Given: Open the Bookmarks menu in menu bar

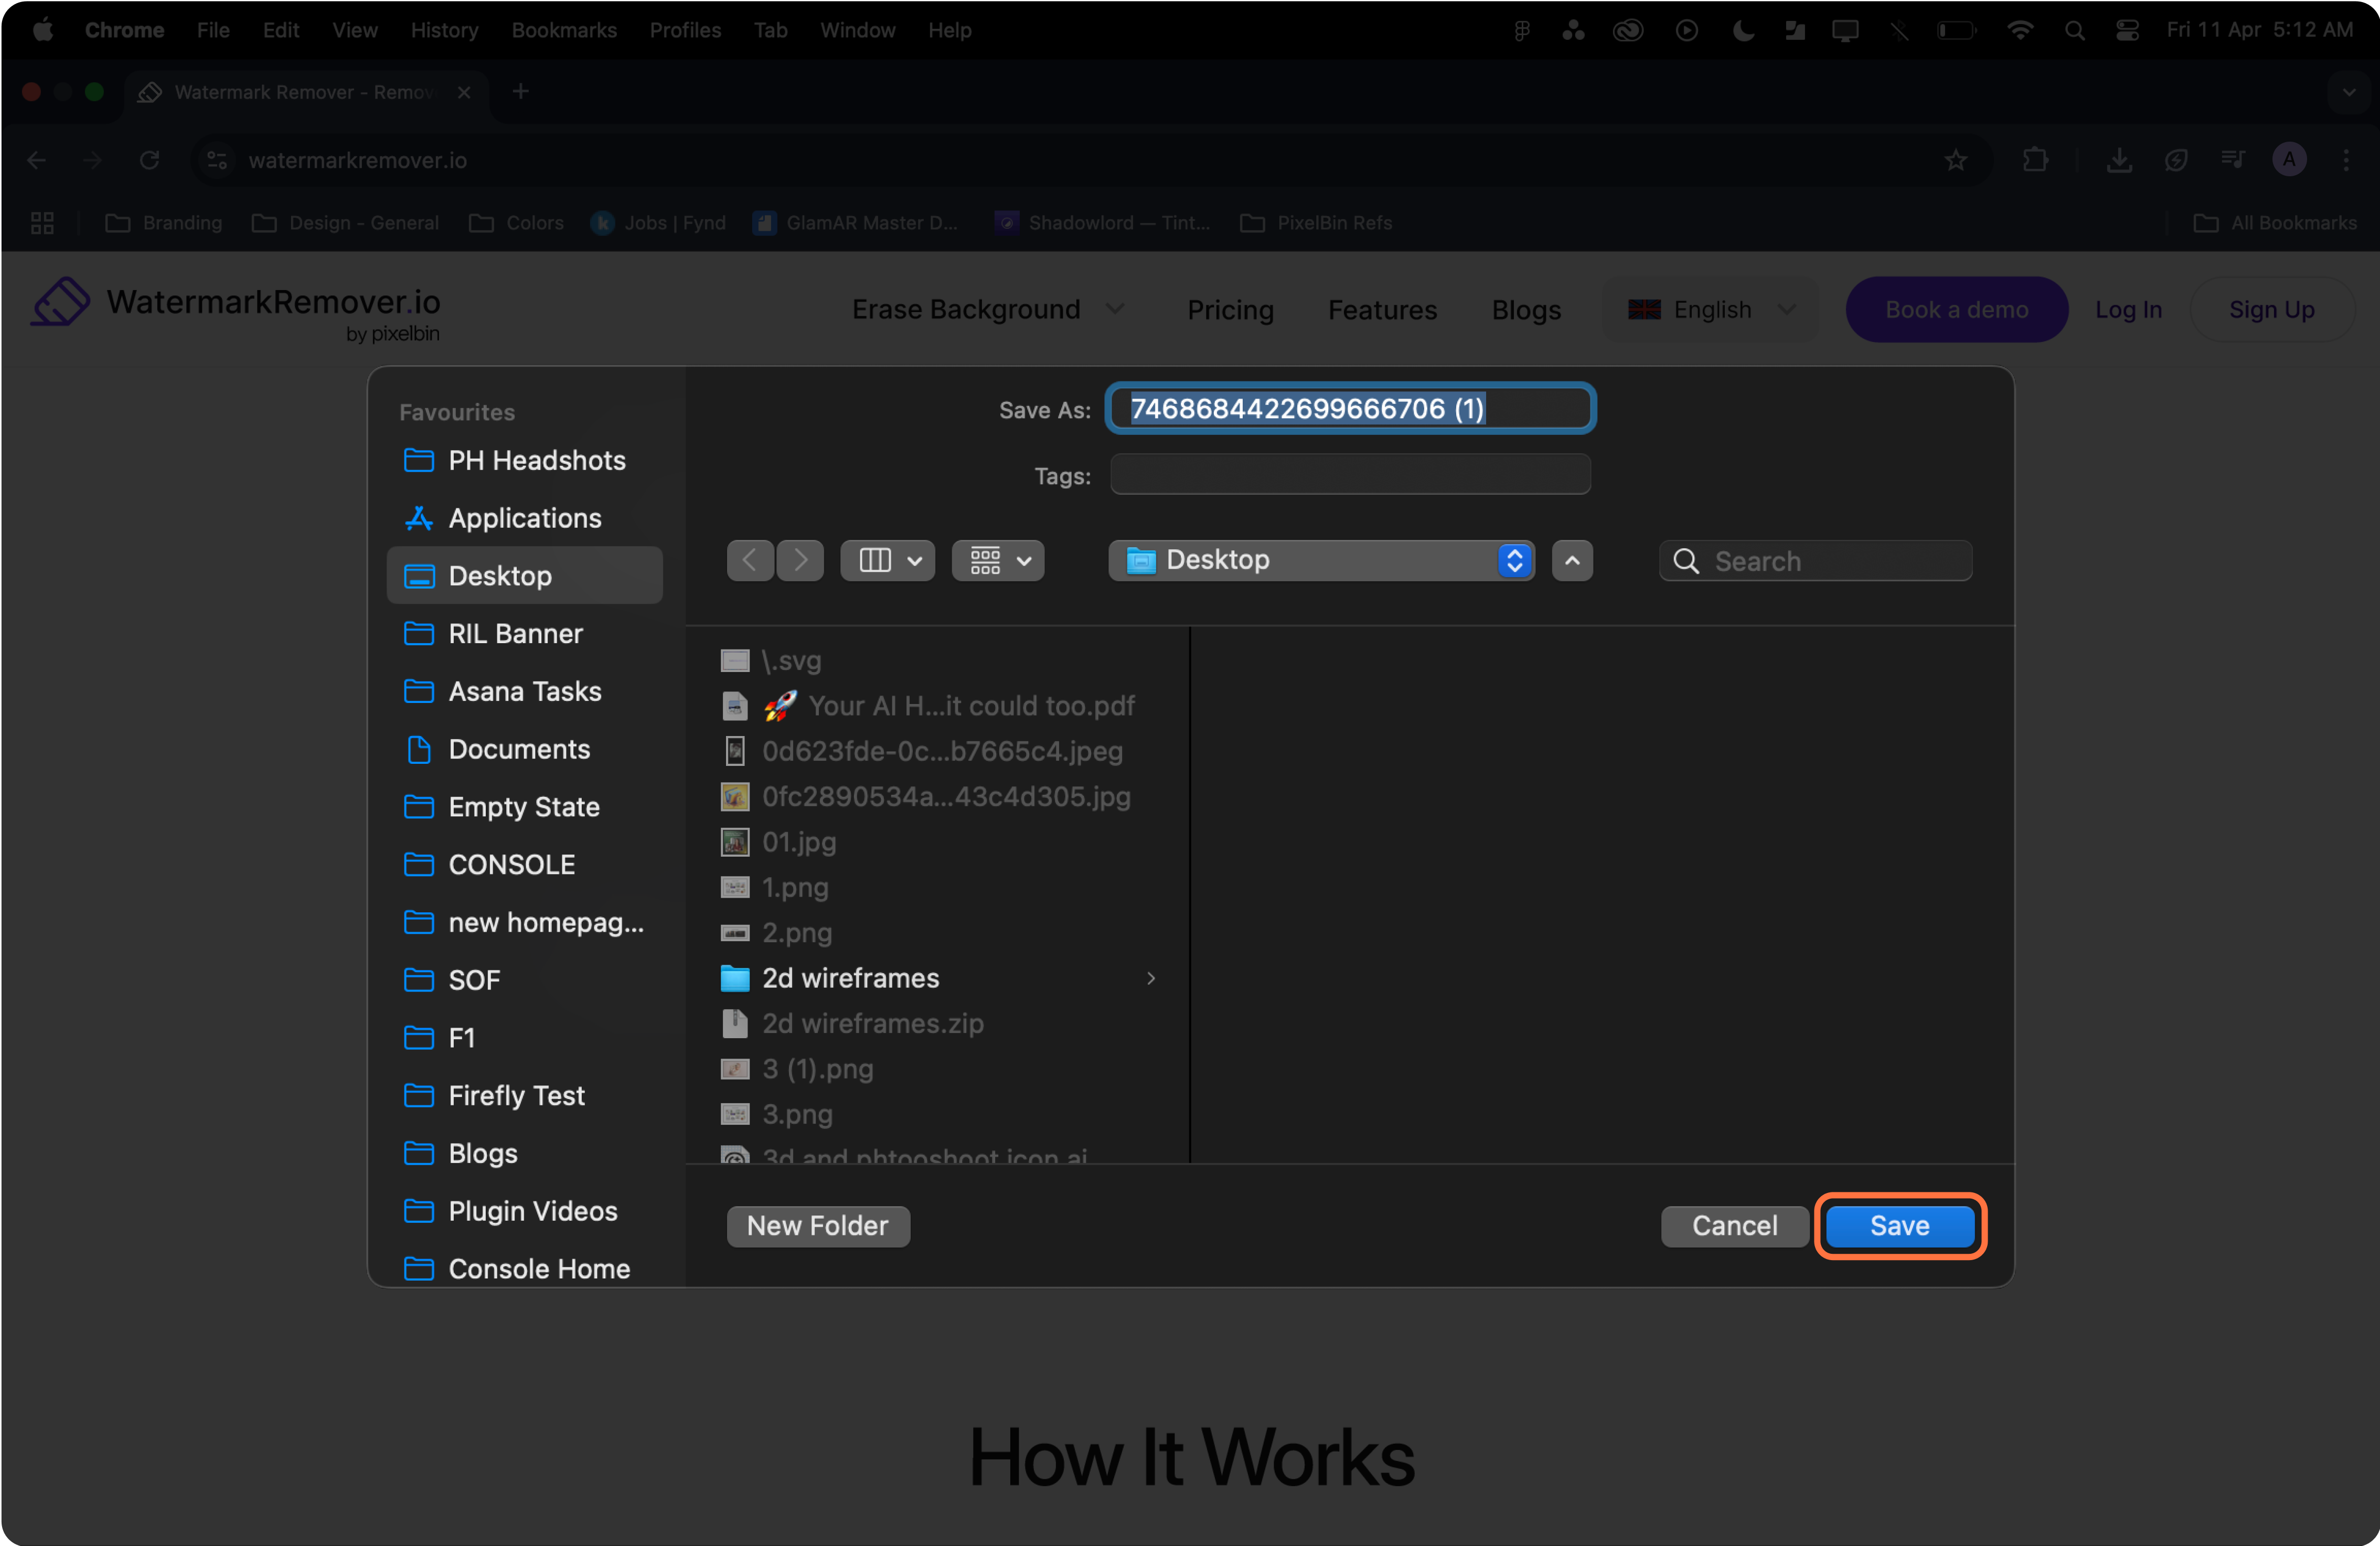Looking at the screenshot, I should point(564,30).
